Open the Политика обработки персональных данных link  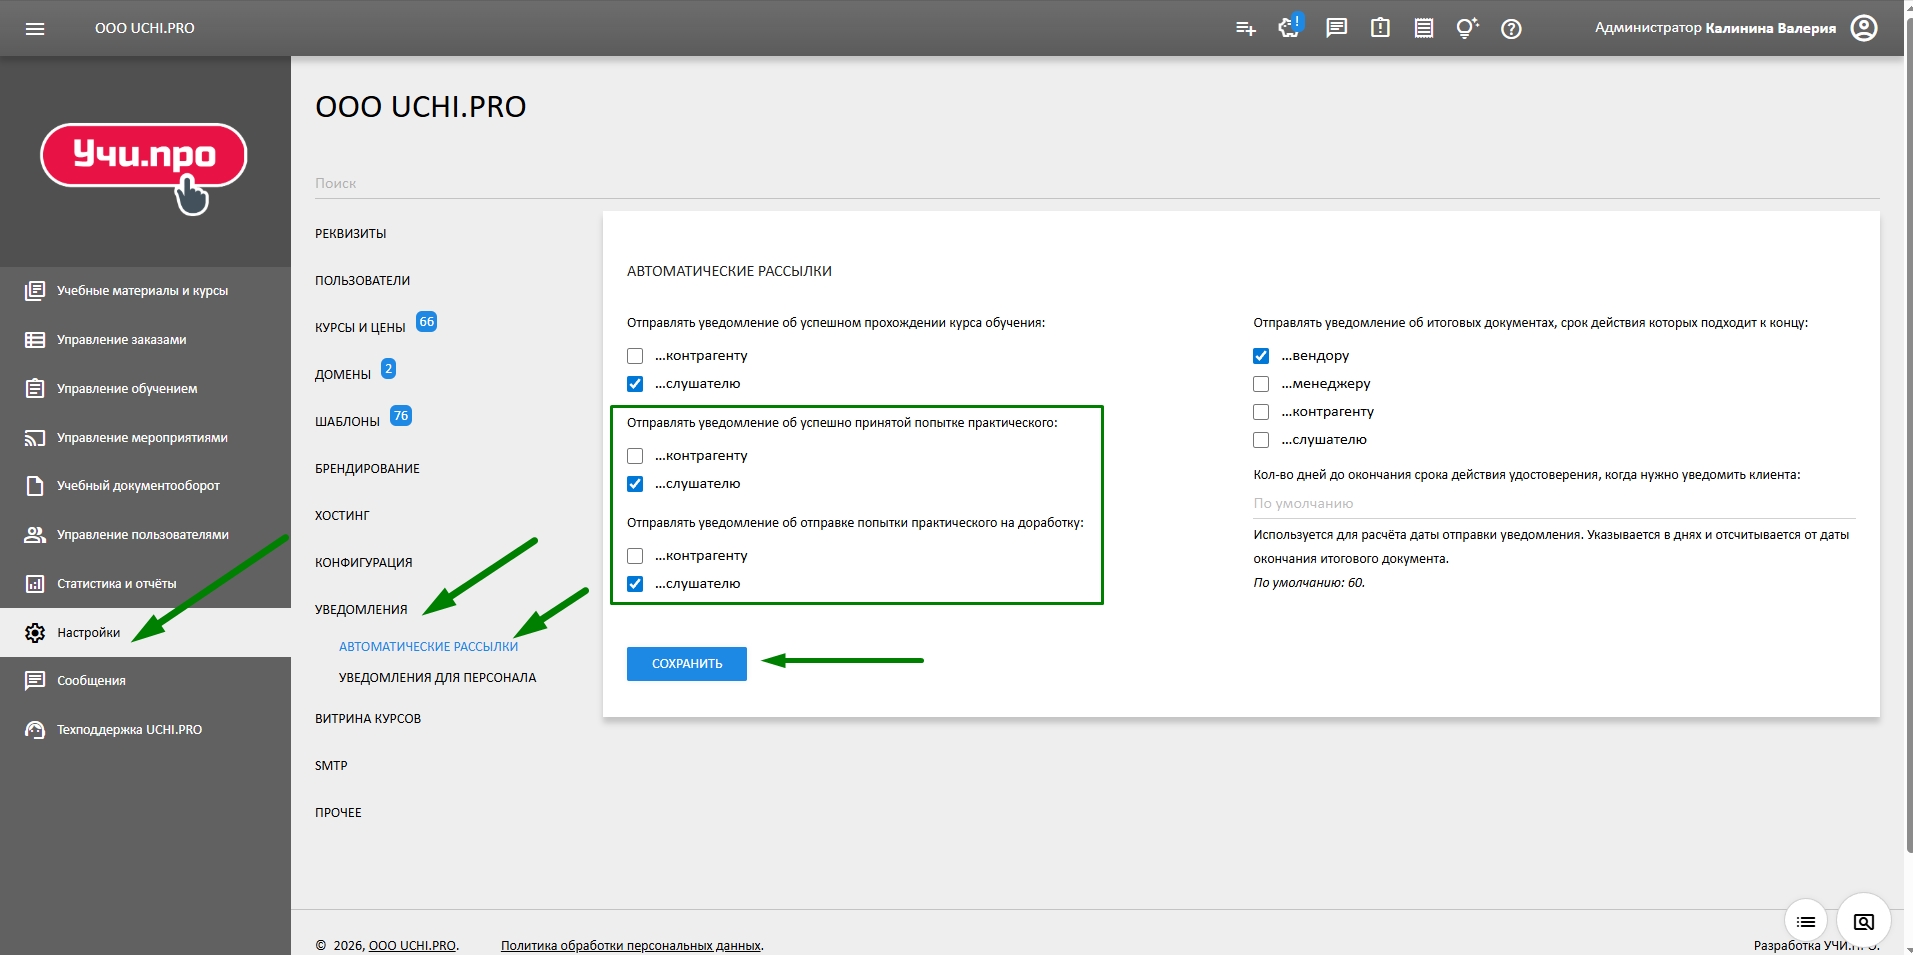click(630, 945)
